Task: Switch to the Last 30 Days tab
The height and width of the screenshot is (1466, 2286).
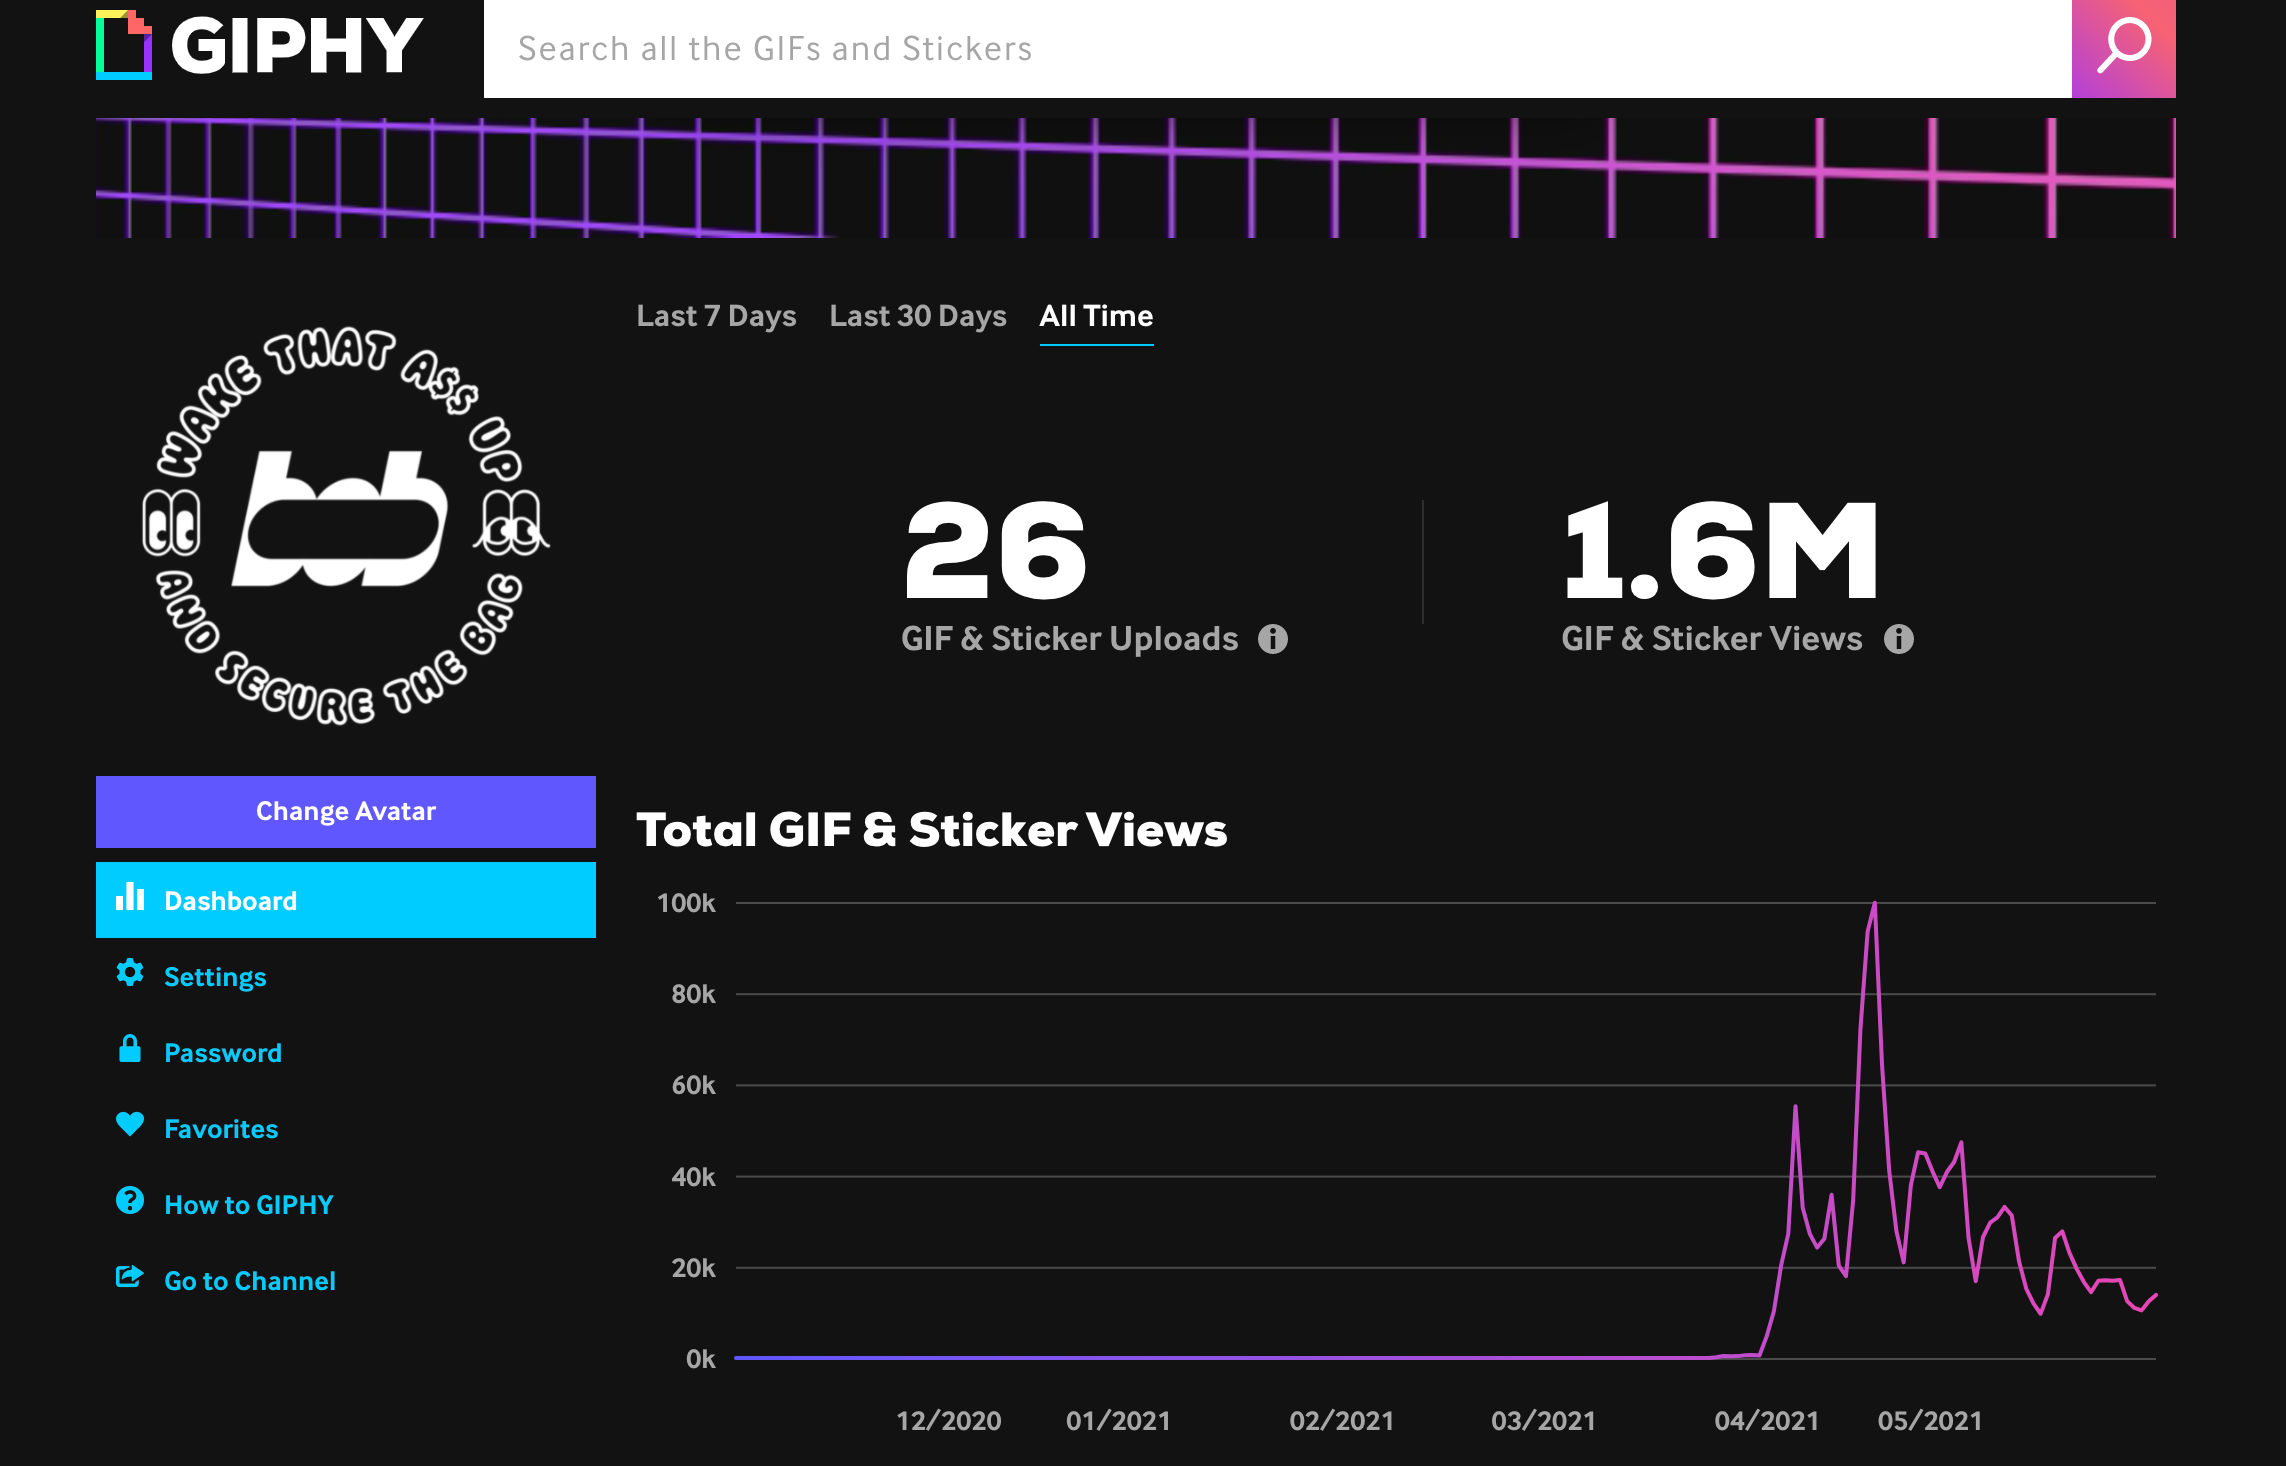Action: pos(917,316)
